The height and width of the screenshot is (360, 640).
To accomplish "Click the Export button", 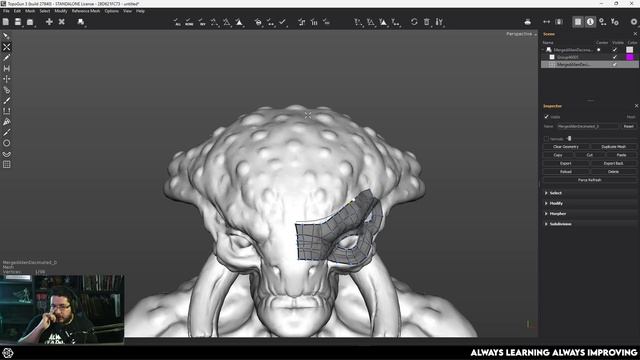I will tap(566, 163).
